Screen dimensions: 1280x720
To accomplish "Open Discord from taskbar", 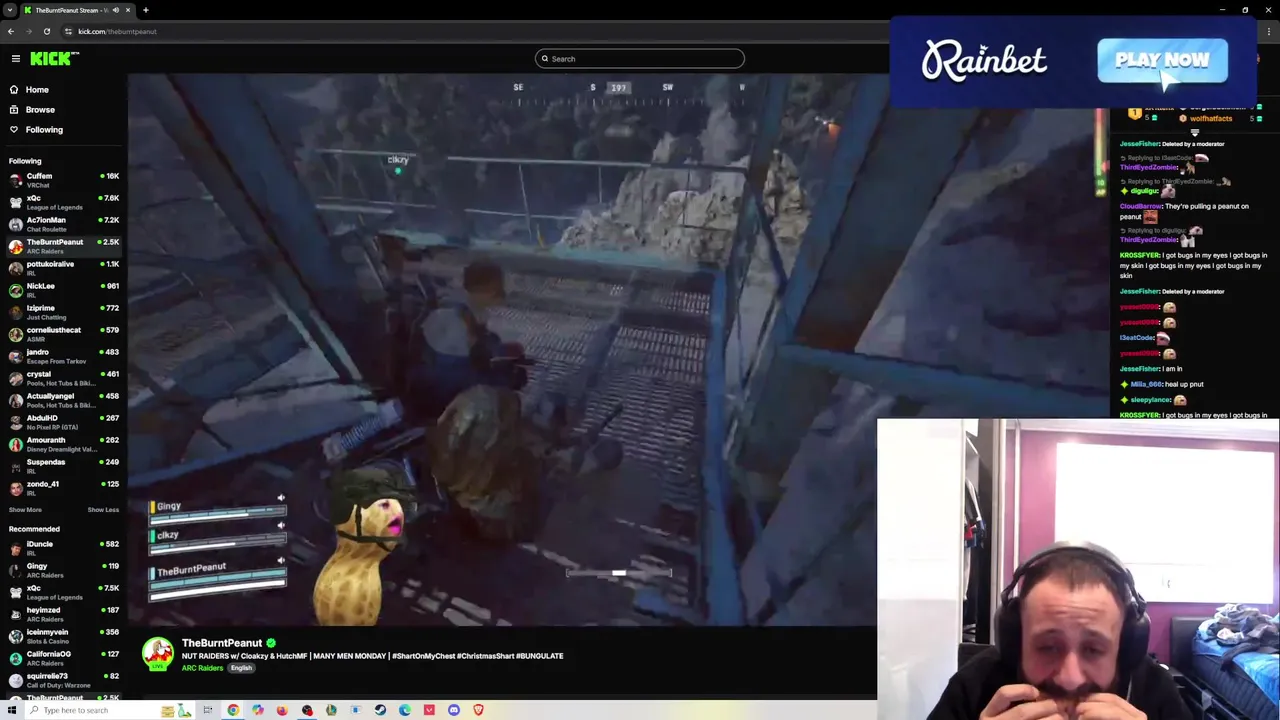I will [x=454, y=710].
